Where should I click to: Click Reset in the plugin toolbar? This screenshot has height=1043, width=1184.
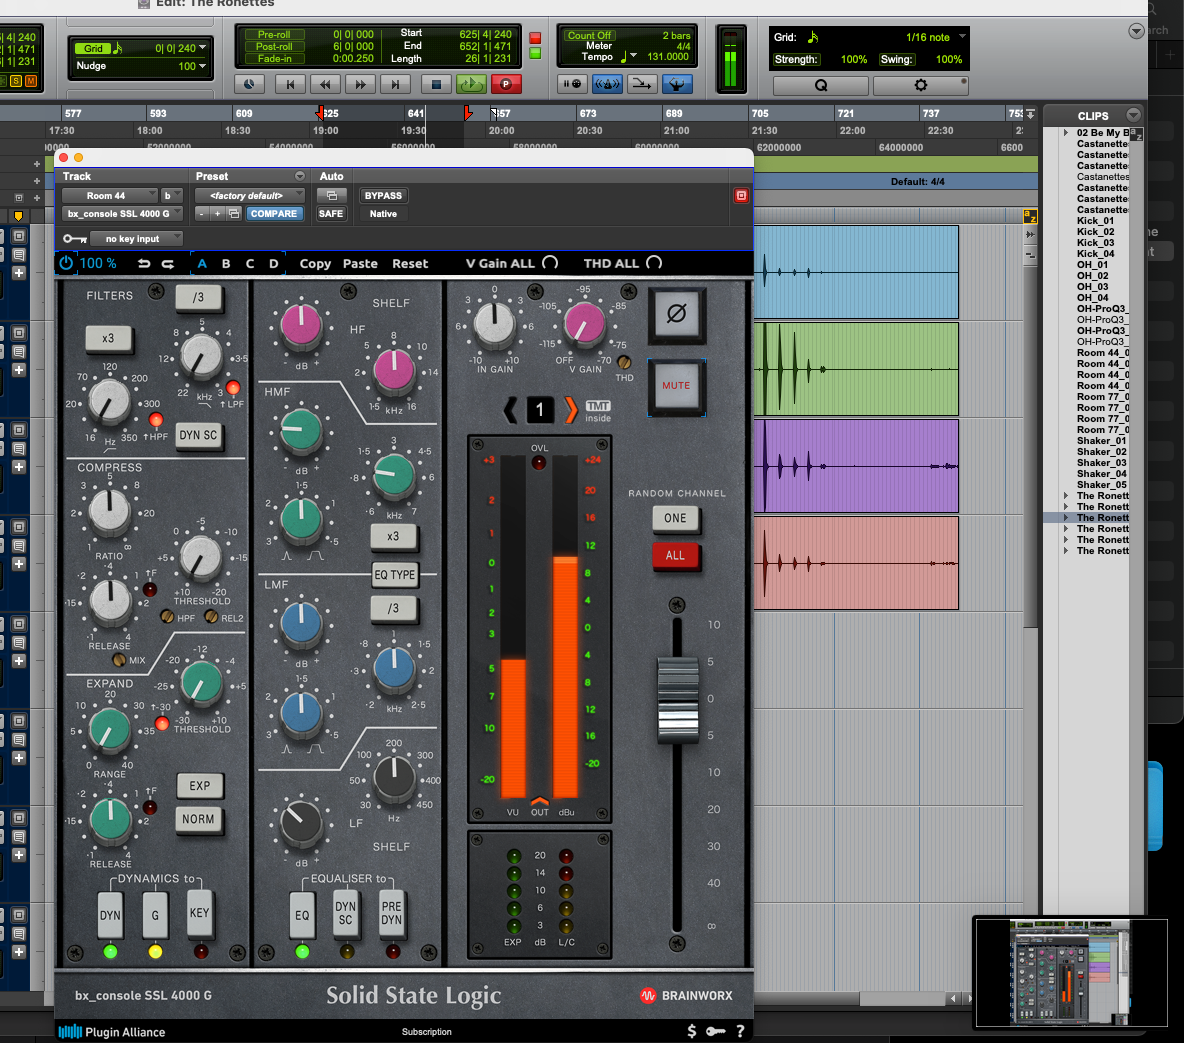tap(410, 264)
